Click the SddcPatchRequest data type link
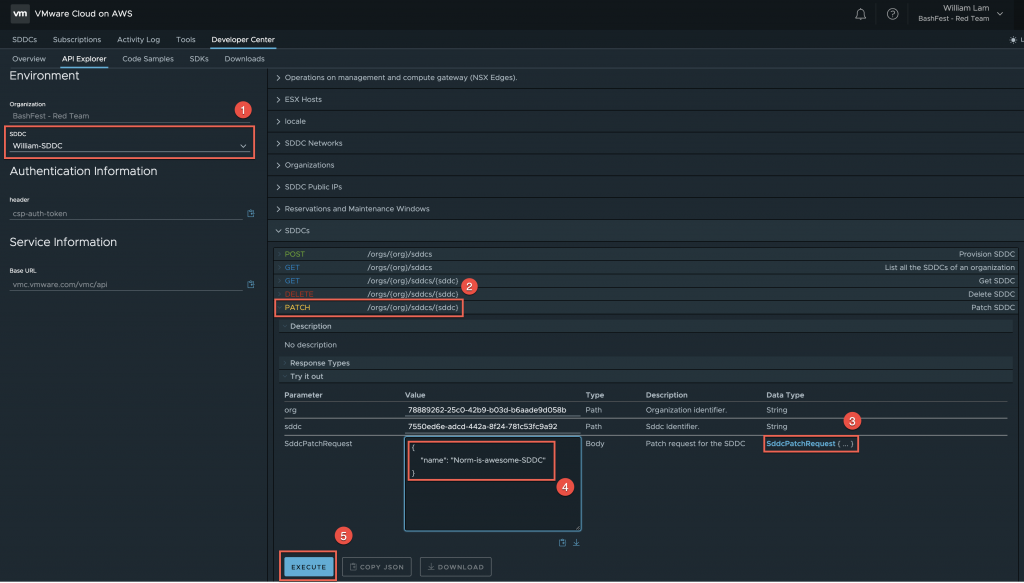Screen dimensions: 1024x583 coord(809,443)
